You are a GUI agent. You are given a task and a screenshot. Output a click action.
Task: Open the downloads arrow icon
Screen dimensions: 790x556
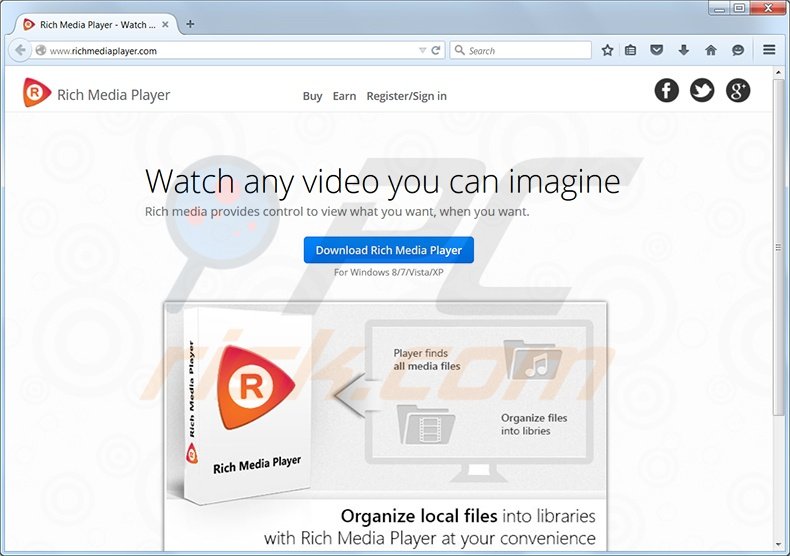pyautogui.click(x=684, y=50)
